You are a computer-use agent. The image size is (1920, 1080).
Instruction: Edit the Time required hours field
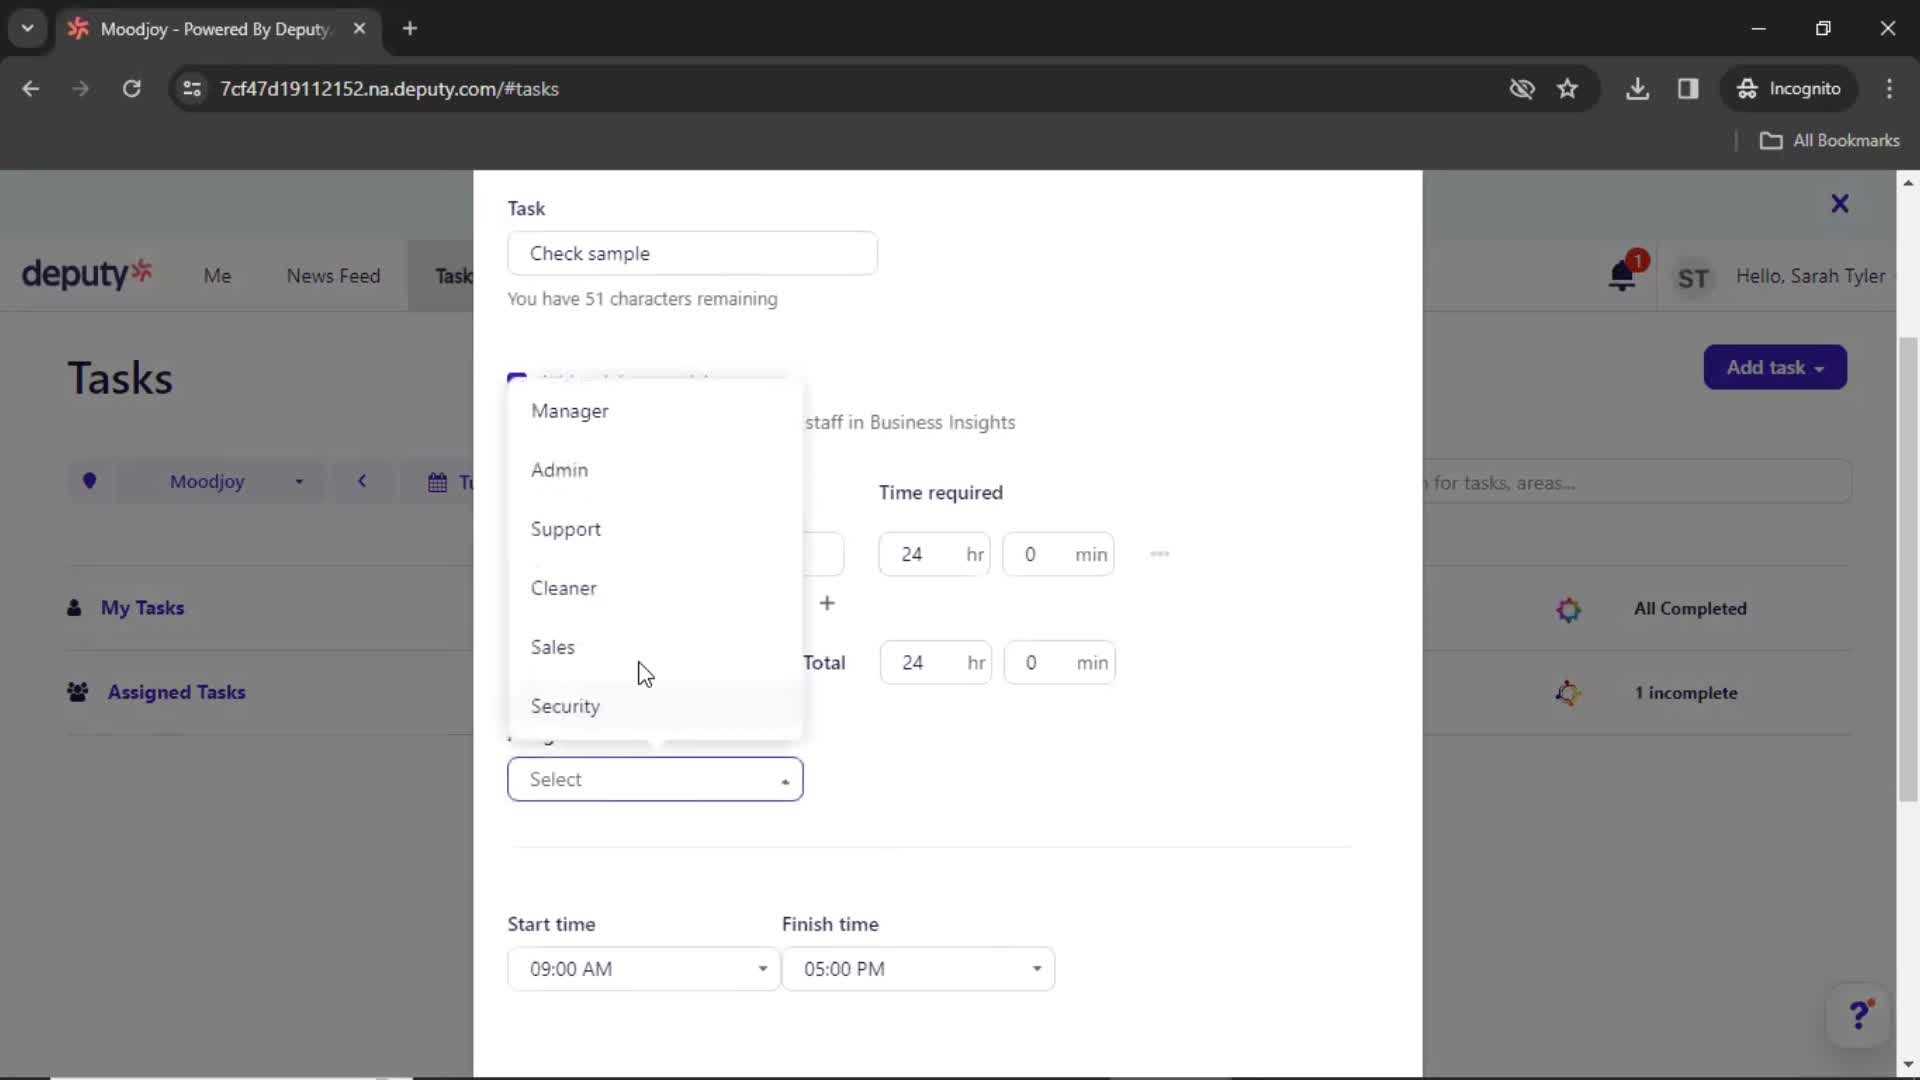tap(934, 554)
